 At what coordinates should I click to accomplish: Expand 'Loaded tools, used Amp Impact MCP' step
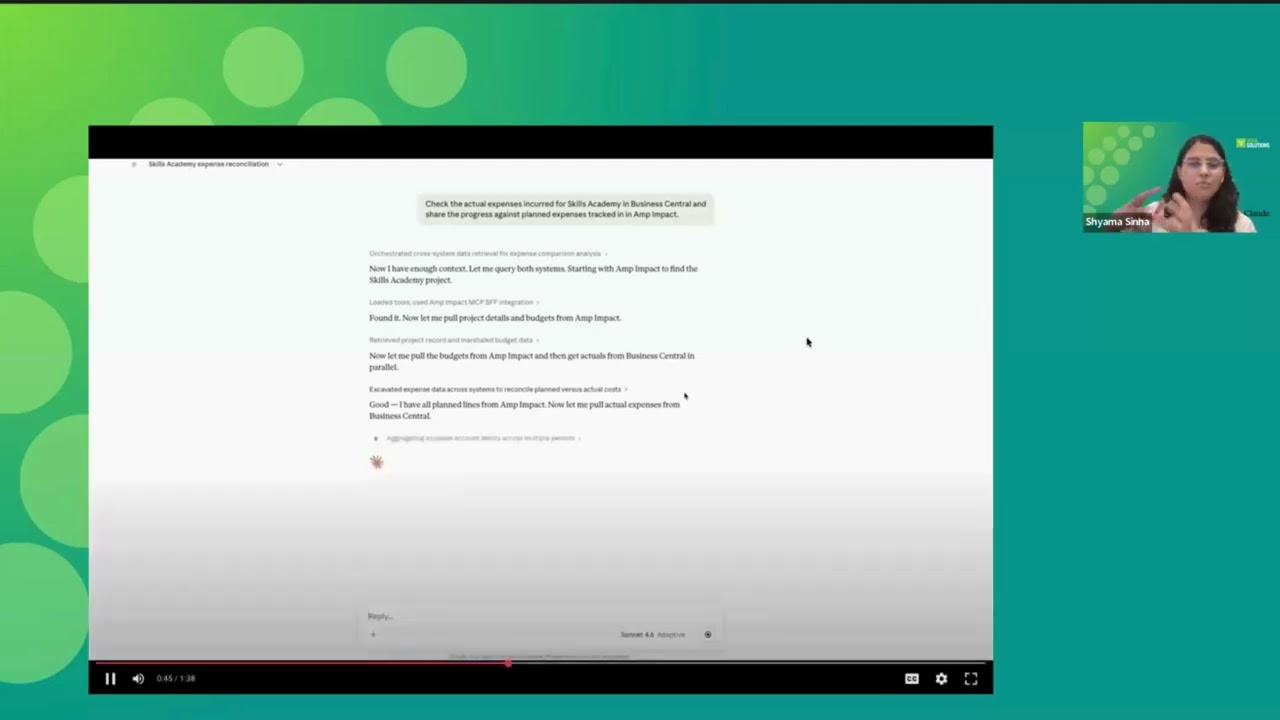click(454, 302)
